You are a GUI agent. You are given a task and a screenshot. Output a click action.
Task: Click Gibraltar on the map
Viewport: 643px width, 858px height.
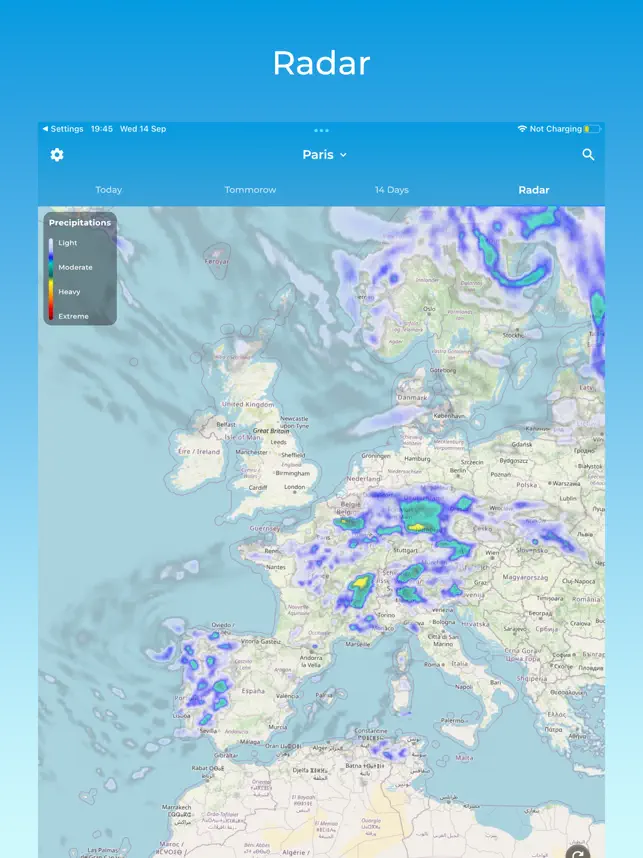tap(226, 756)
